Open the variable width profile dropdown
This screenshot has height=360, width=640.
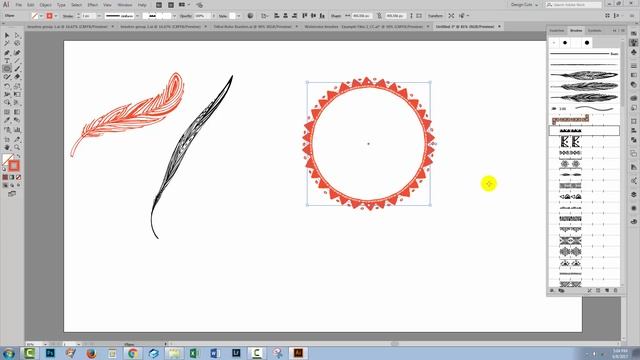pos(138,16)
